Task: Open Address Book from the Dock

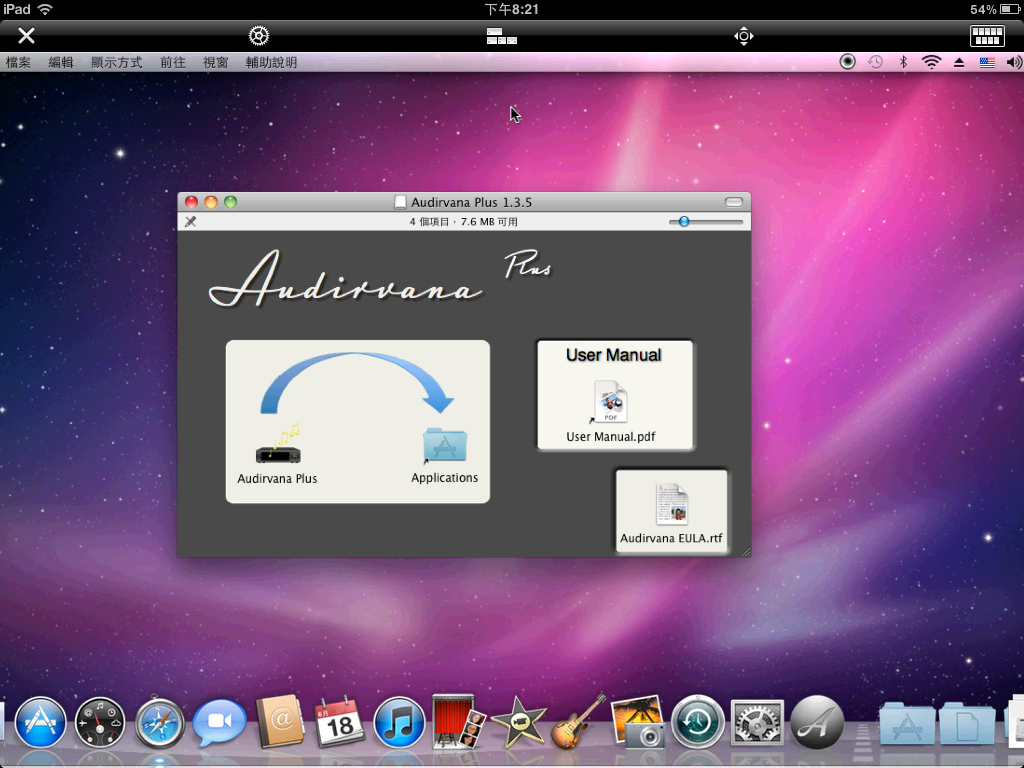Action: click(280, 722)
